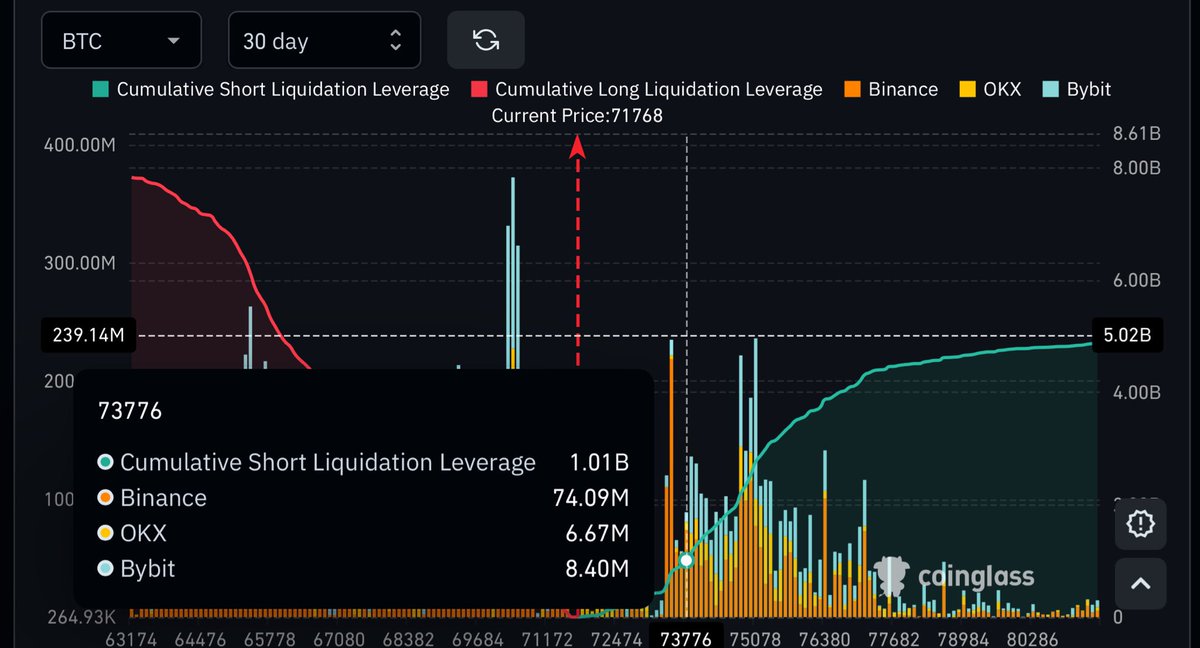1200x648 pixels.
Task: Click the scroll-to-top up chevron button
Action: click(1141, 584)
